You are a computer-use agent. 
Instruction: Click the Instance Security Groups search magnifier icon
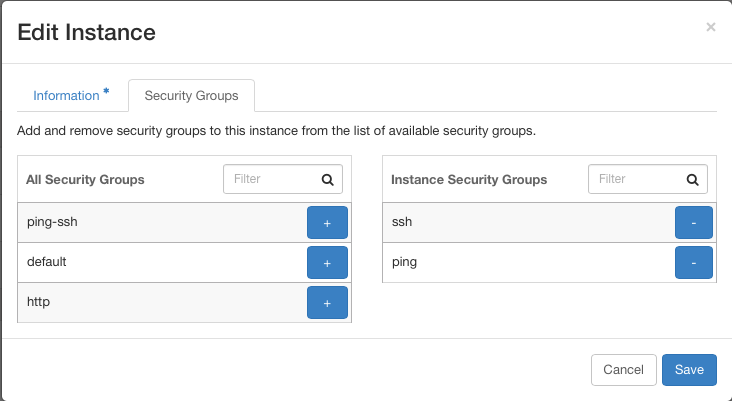693,179
